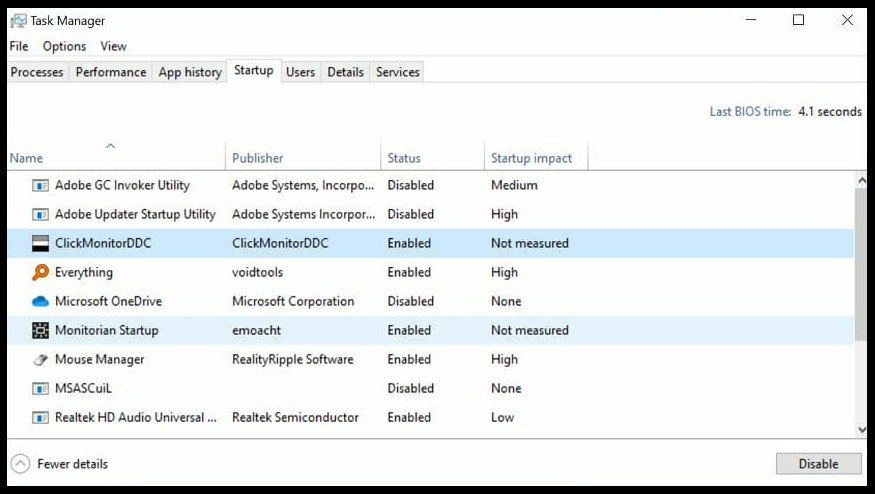
Task: Click the MSASCuiL entry icon
Action: pyautogui.click(x=40, y=388)
